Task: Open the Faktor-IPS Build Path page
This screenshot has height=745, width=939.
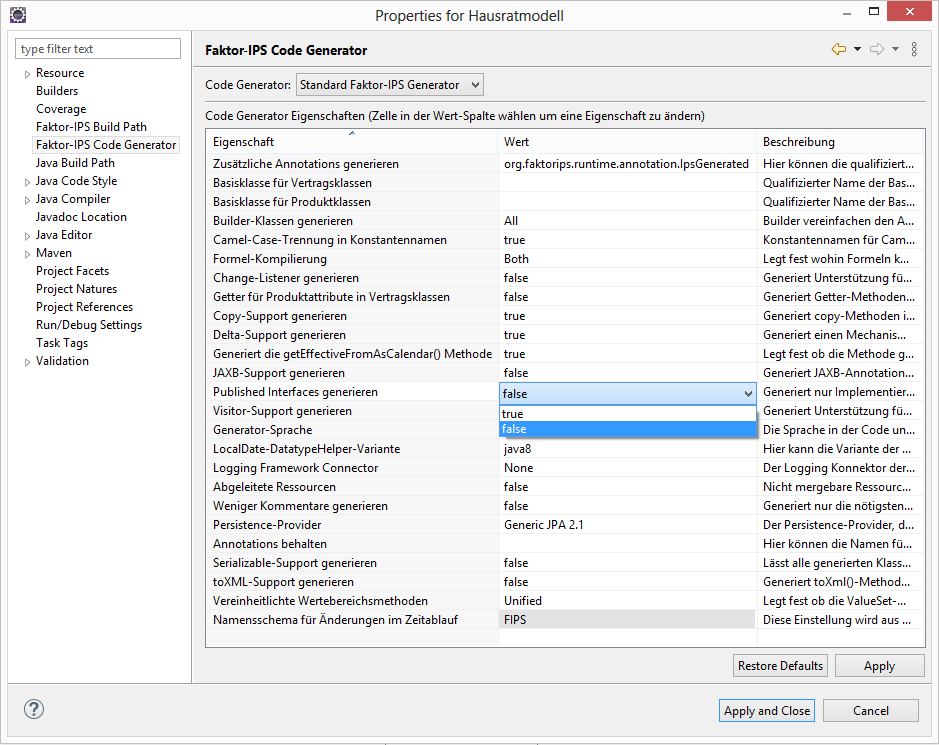Action: coord(91,127)
